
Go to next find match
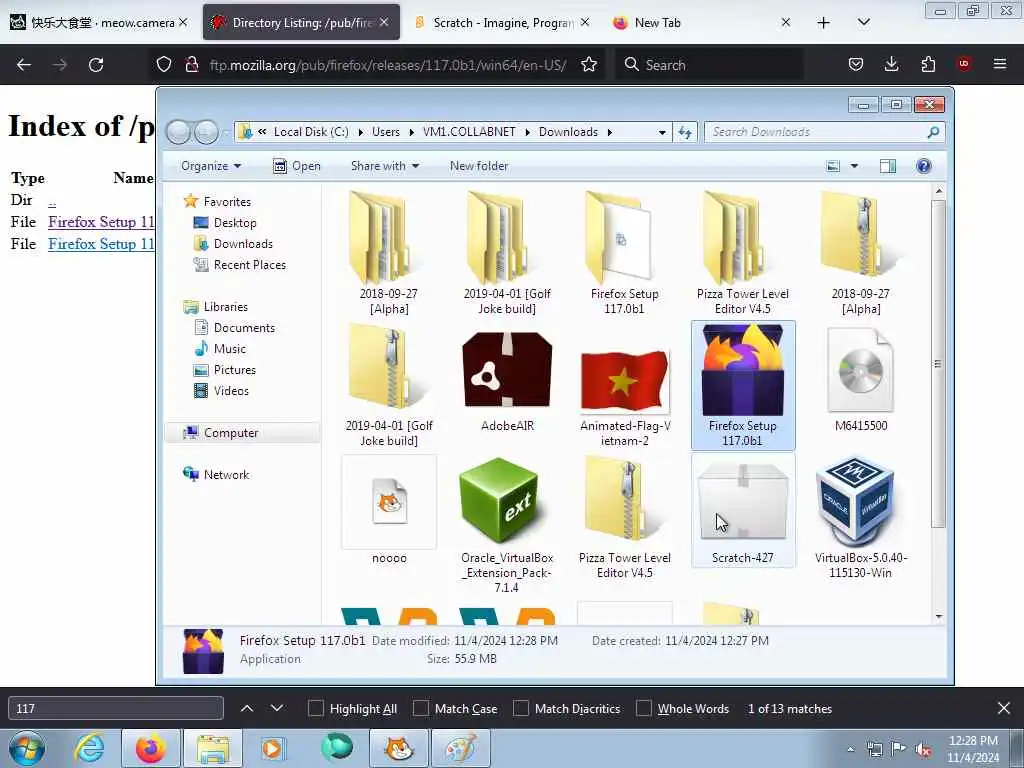click(x=277, y=708)
